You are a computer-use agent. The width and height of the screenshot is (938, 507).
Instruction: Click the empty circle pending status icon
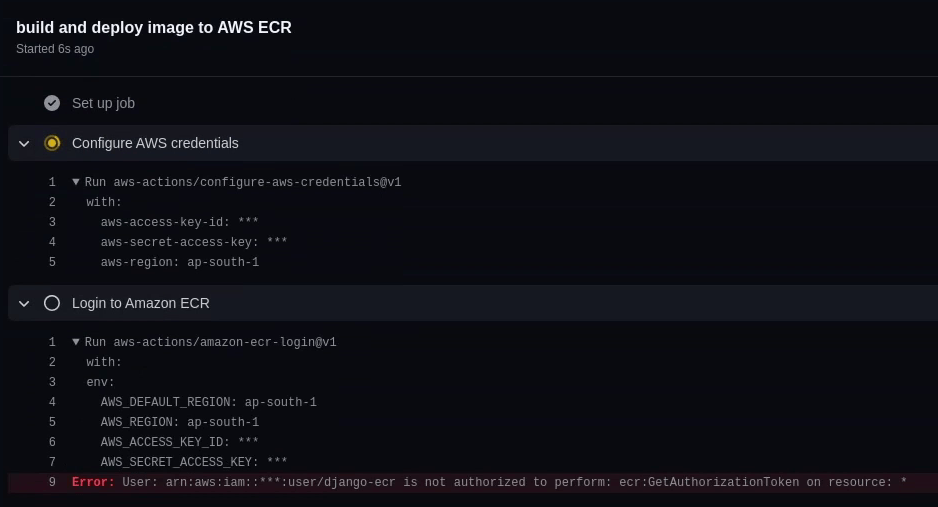tap(52, 303)
